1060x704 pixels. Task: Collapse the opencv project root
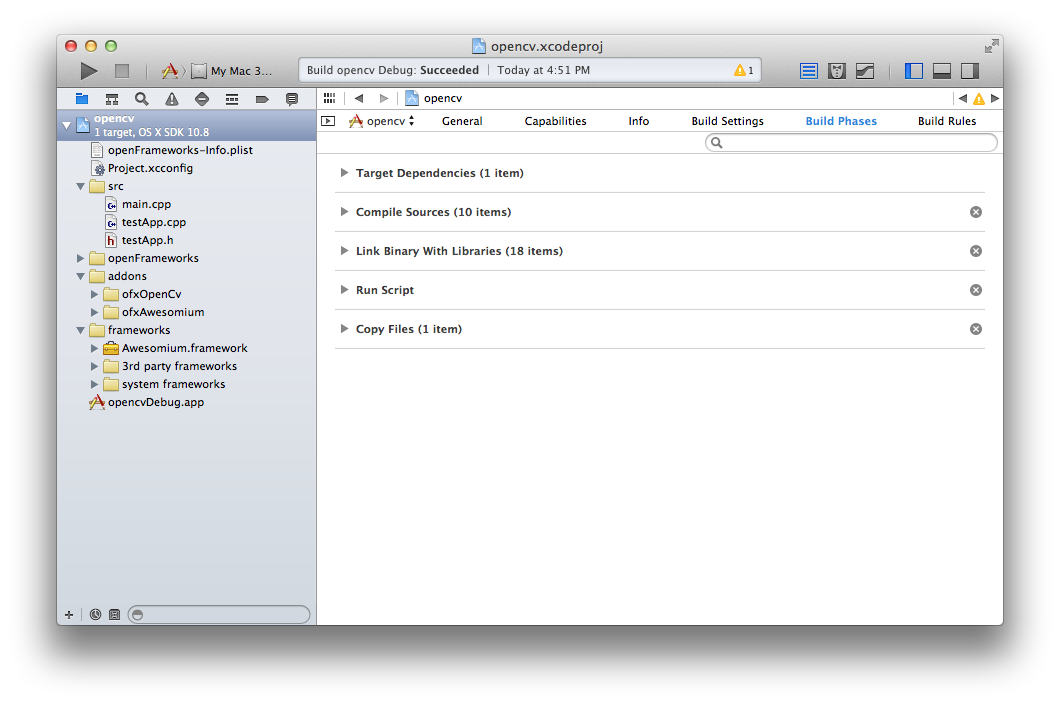tap(66, 125)
